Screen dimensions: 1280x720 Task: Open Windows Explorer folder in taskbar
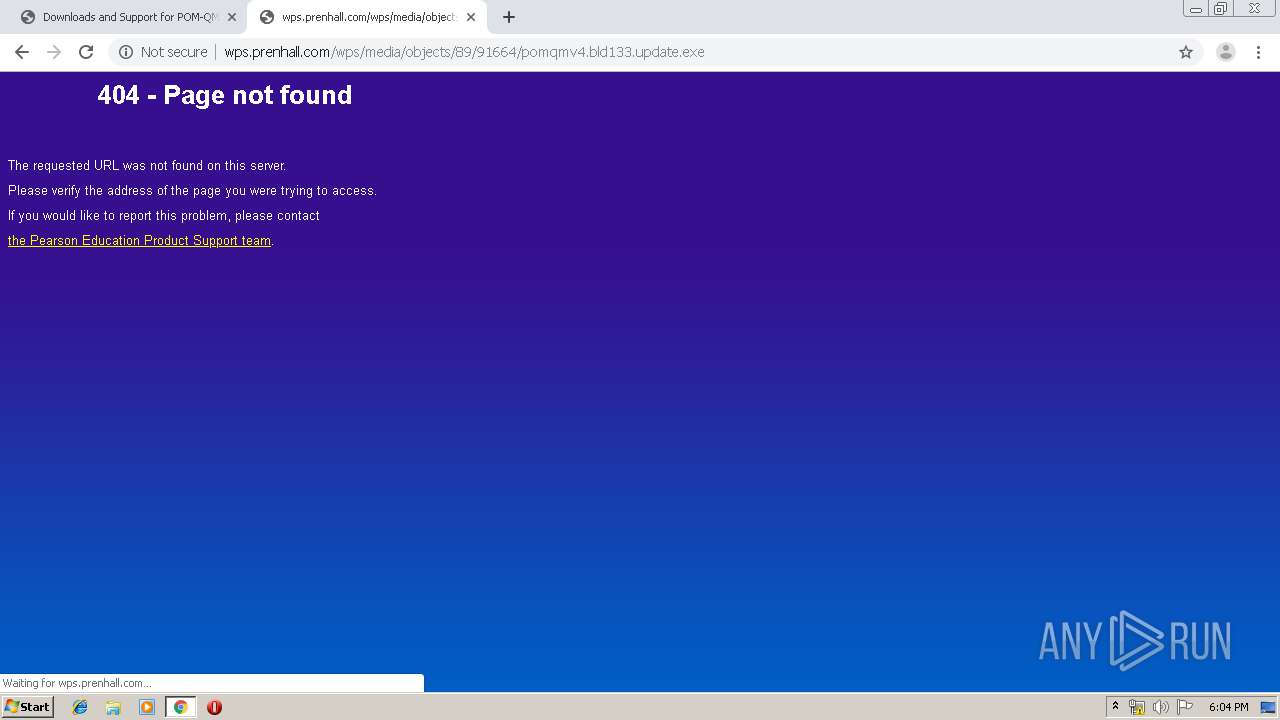113,707
